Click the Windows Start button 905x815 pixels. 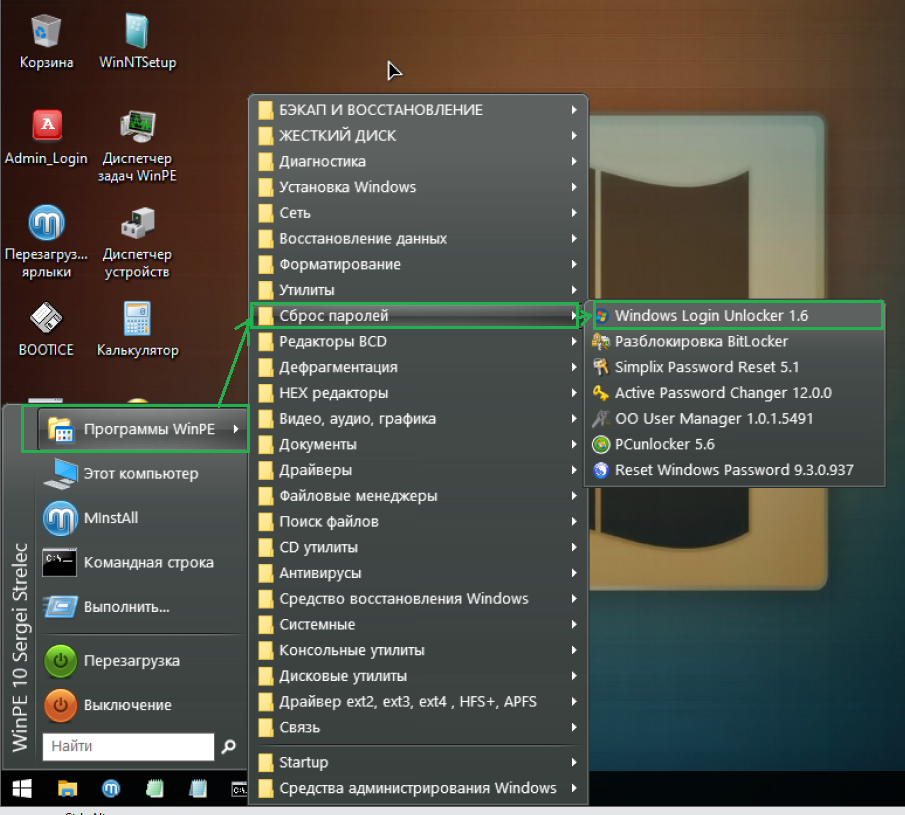click(22, 788)
